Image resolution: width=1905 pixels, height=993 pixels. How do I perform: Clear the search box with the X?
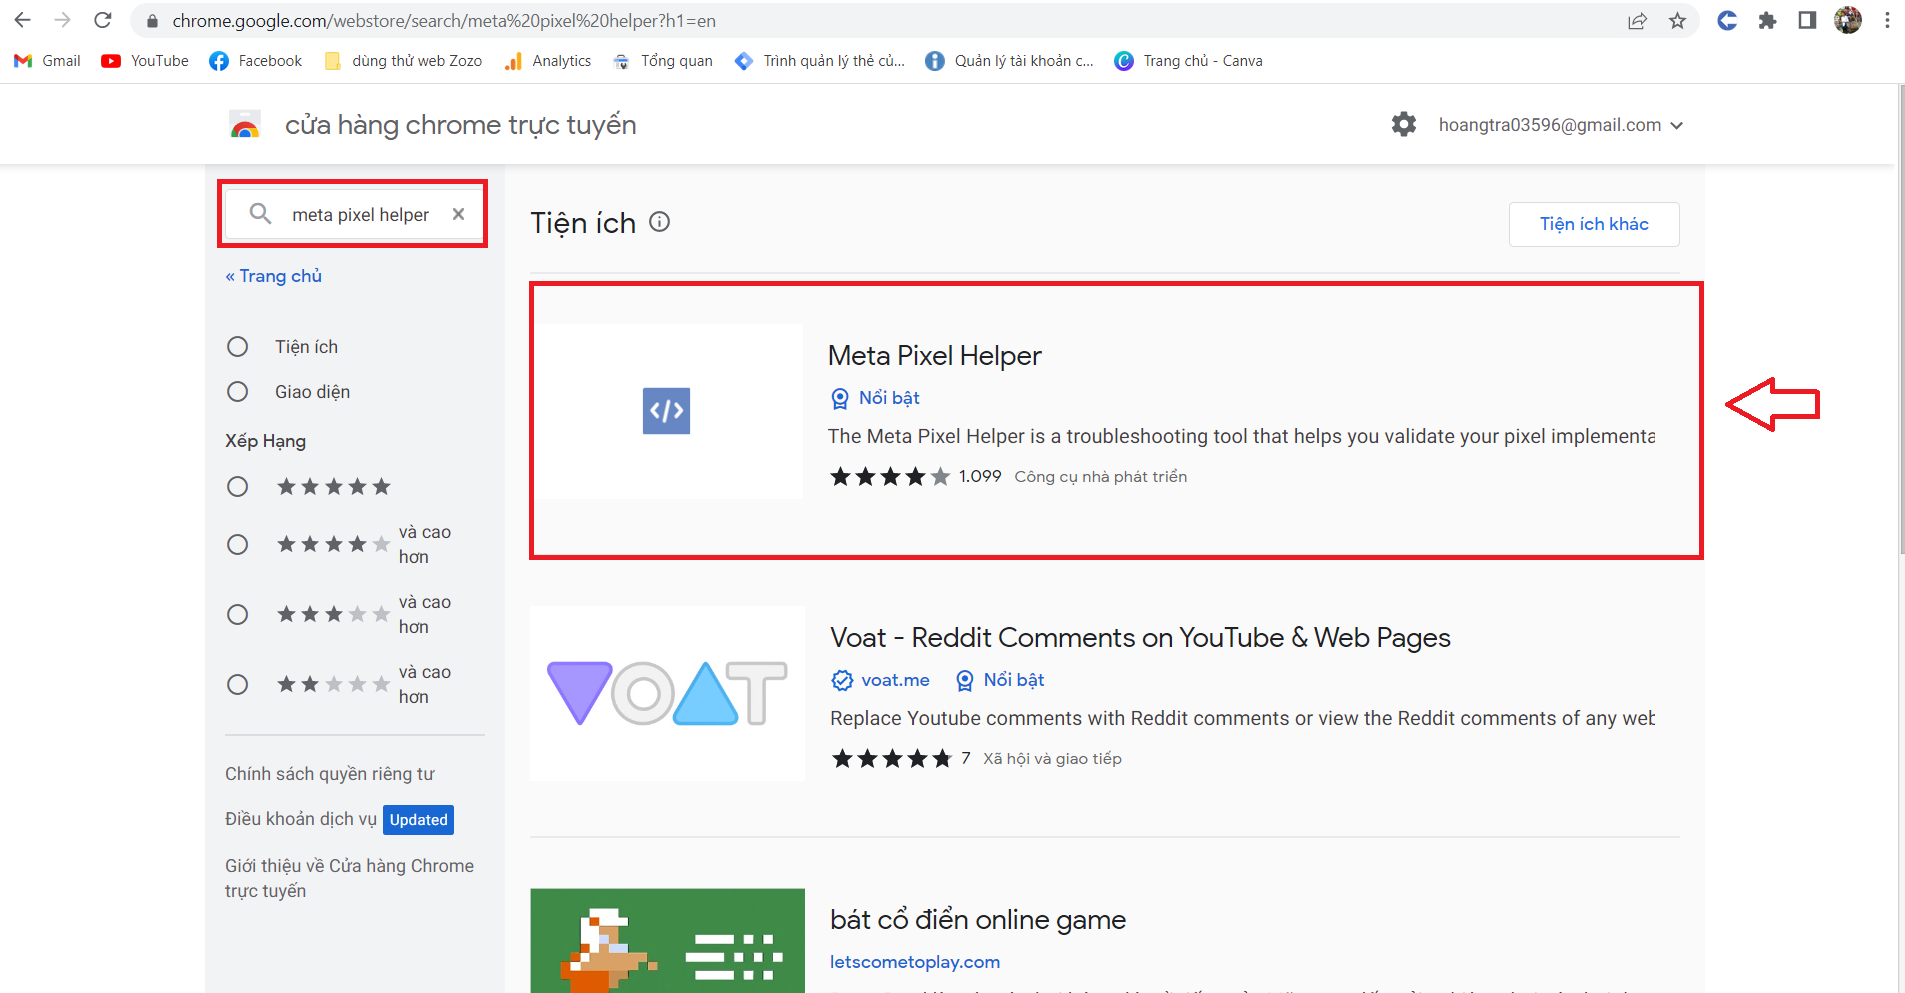click(x=458, y=214)
